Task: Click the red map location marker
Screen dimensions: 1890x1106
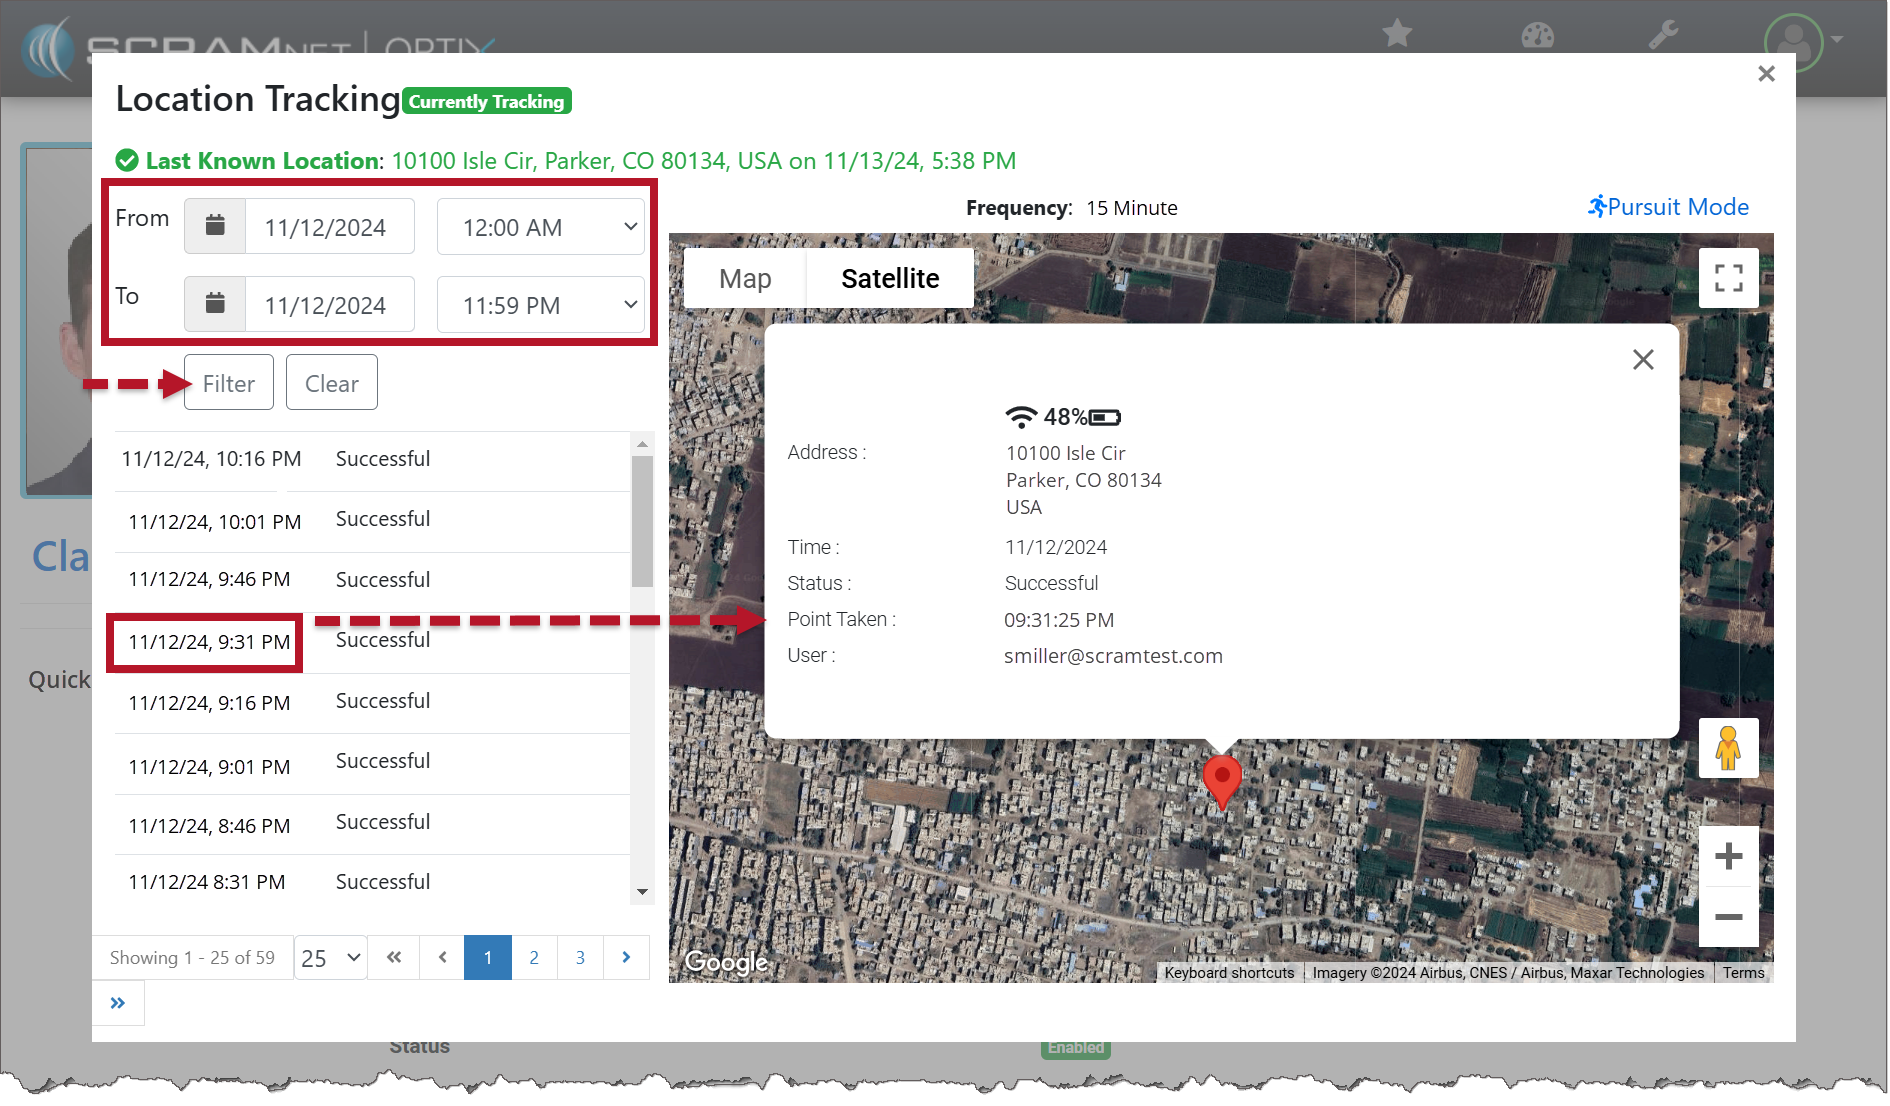Action: 1221,778
